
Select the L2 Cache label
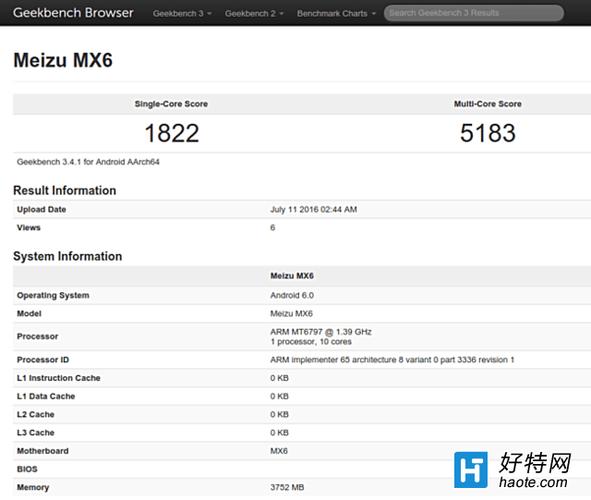point(35,414)
